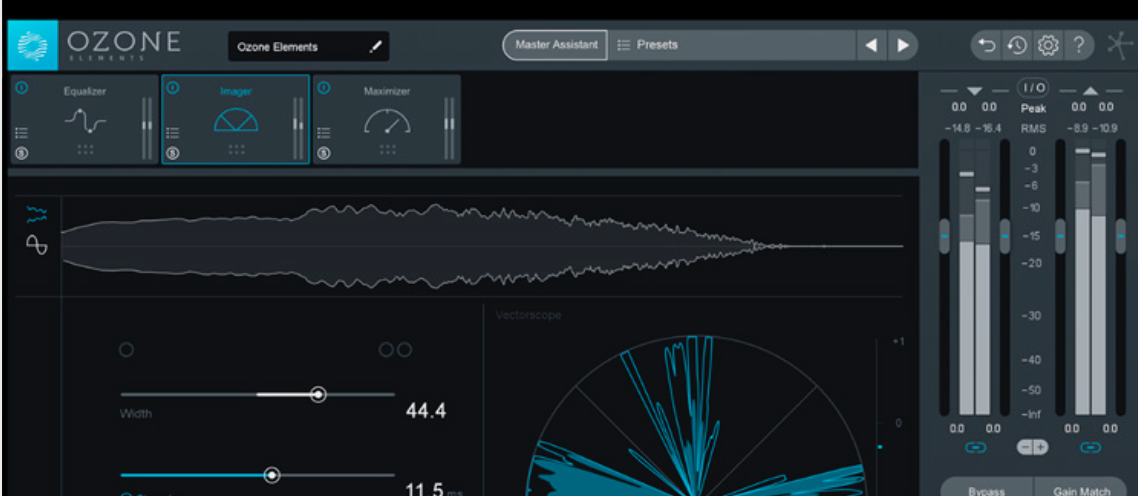Click Imager module gain faders

[x=298, y=128]
